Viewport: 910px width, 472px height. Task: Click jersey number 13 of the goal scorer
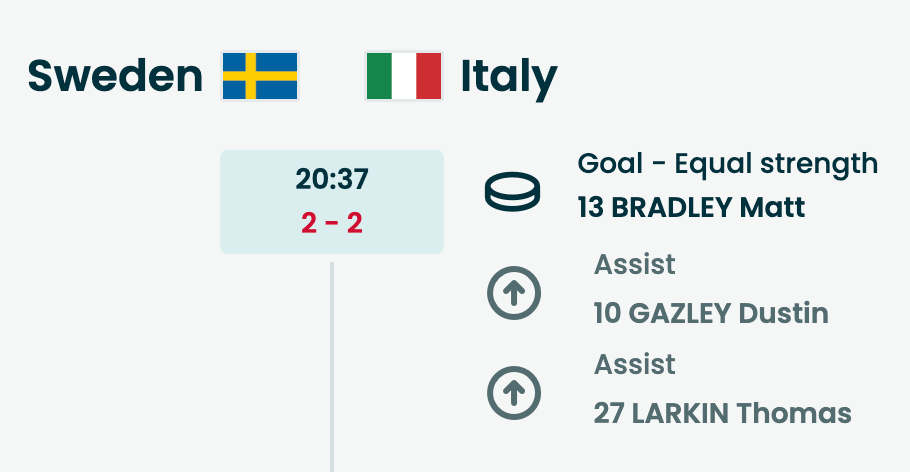590,208
